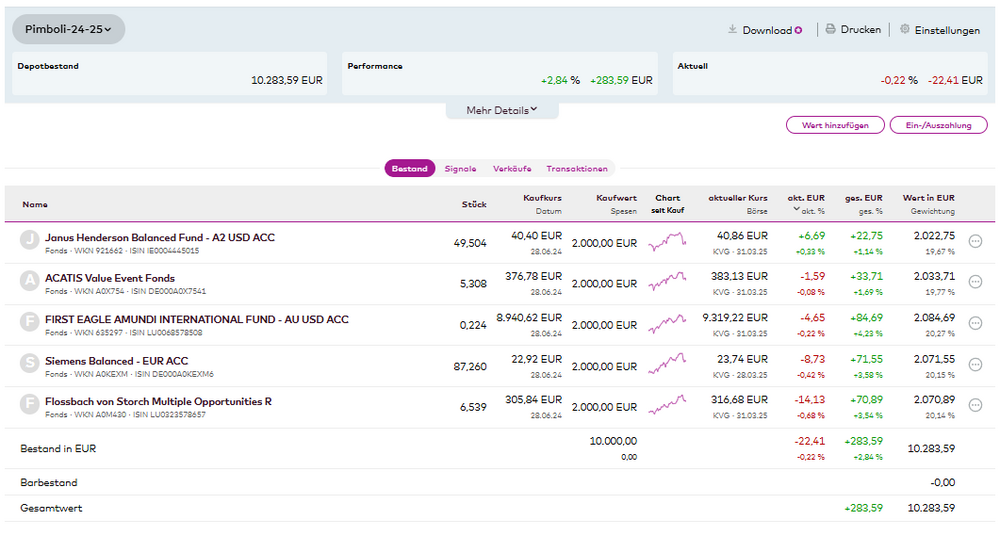Click the Download icon in the top bar

point(732,30)
